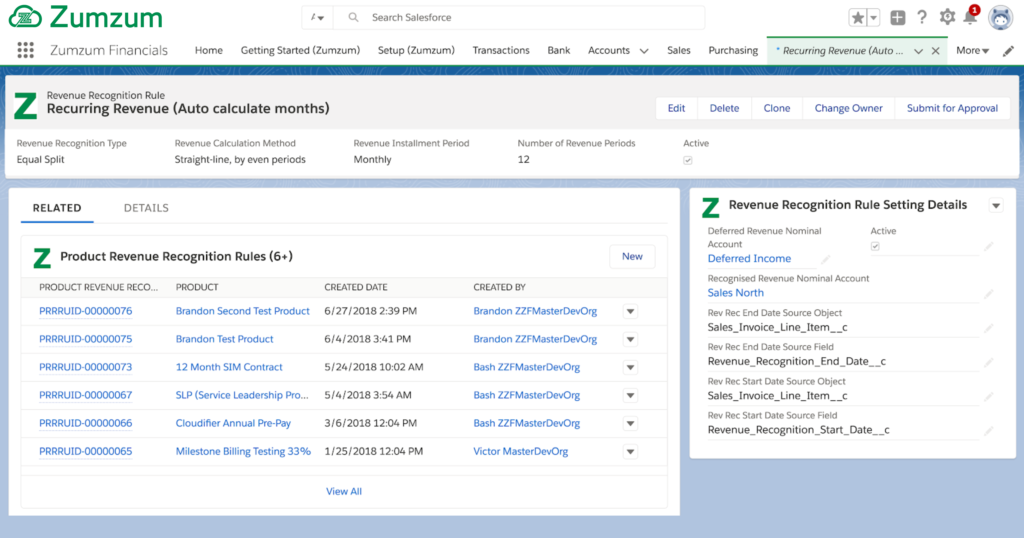This screenshot has height=538, width=1024.
Task: Open the Help question mark icon
Action: (x=922, y=18)
